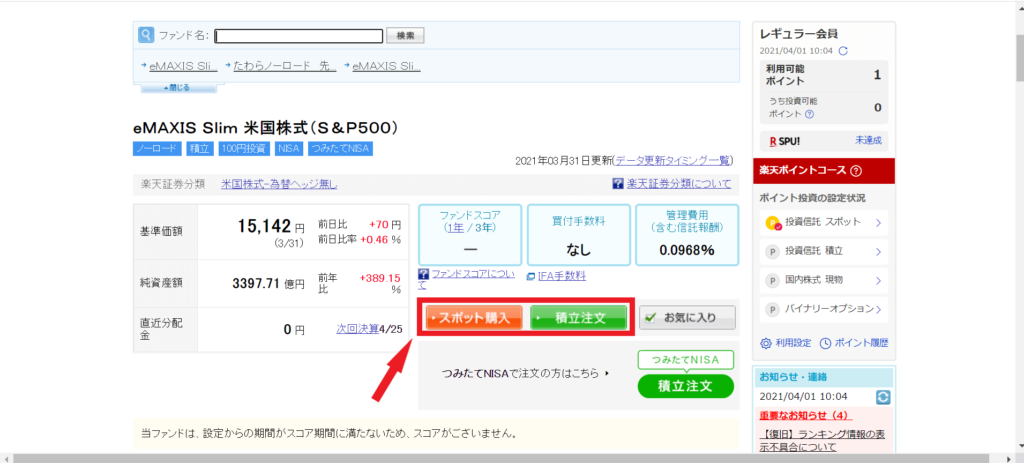Open 重要なお知らせ(4) link

806,415
